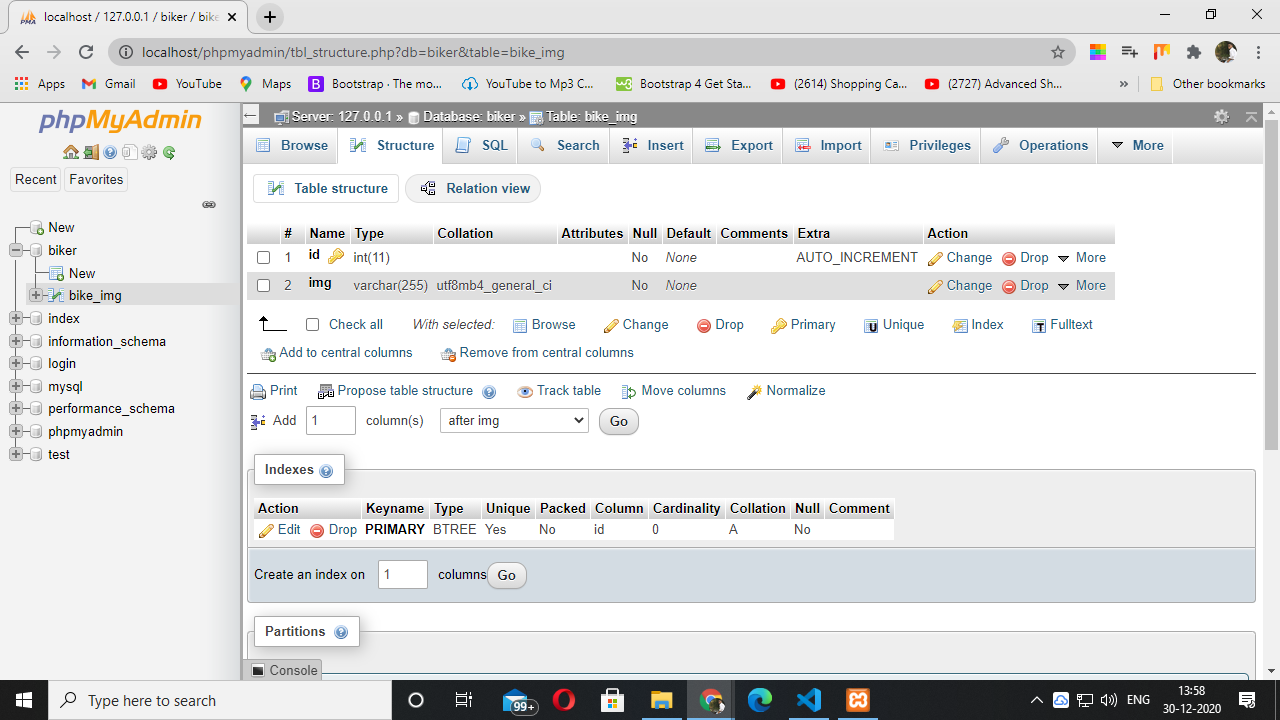Click the Console icon at bottom
This screenshot has width=1280, height=720.
coord(258,670)
